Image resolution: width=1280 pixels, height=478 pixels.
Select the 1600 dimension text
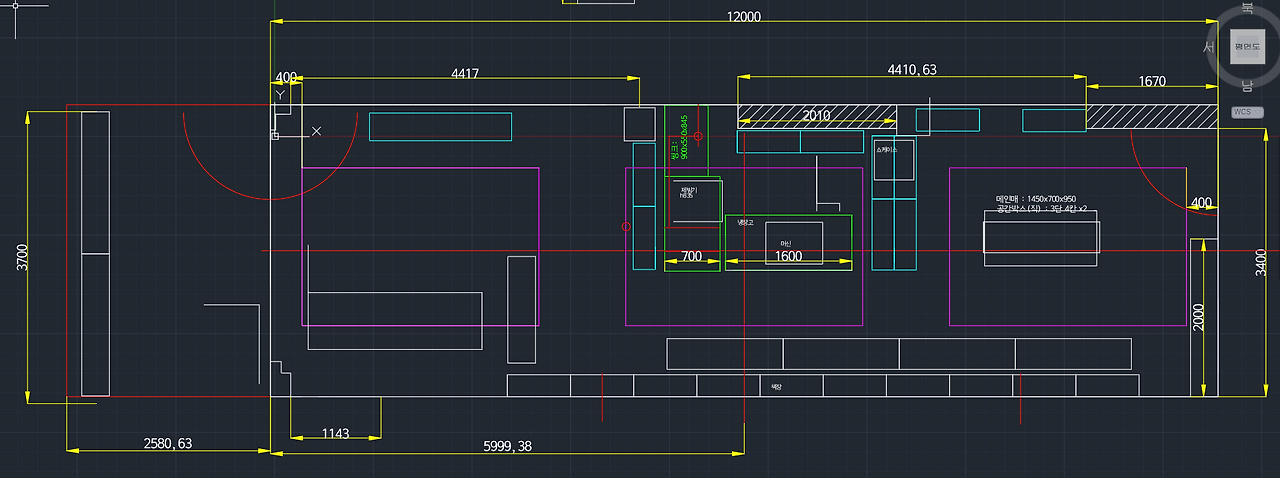tap(788, 256)
